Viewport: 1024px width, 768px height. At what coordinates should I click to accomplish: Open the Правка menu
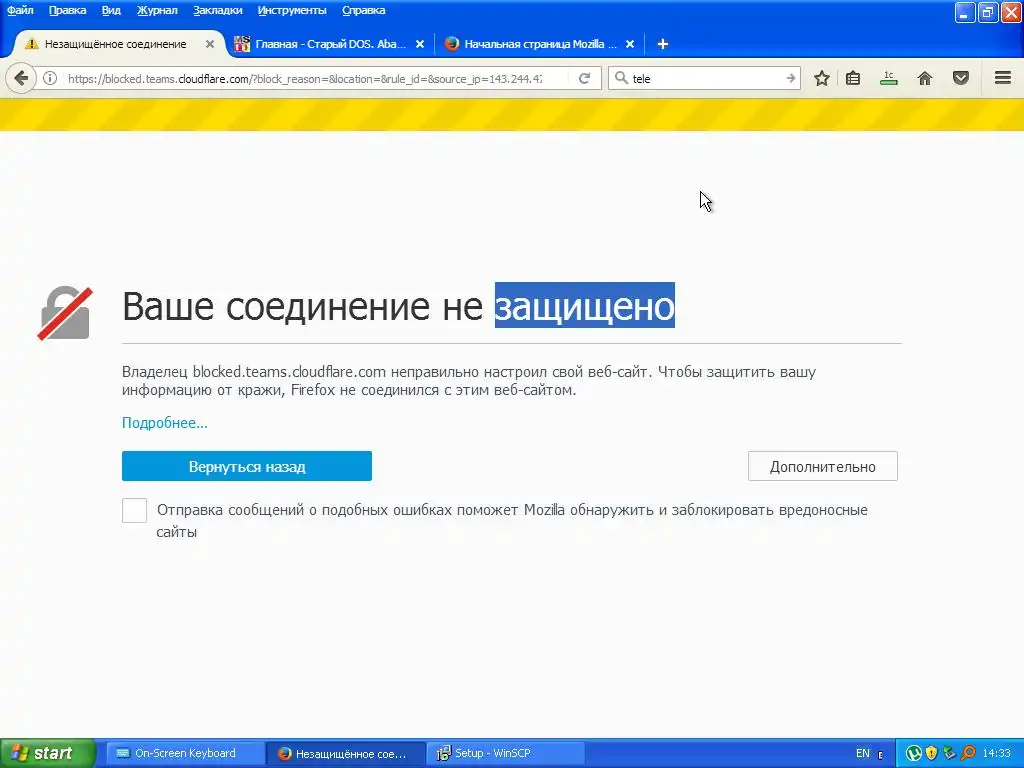click(x=67, y=10)
